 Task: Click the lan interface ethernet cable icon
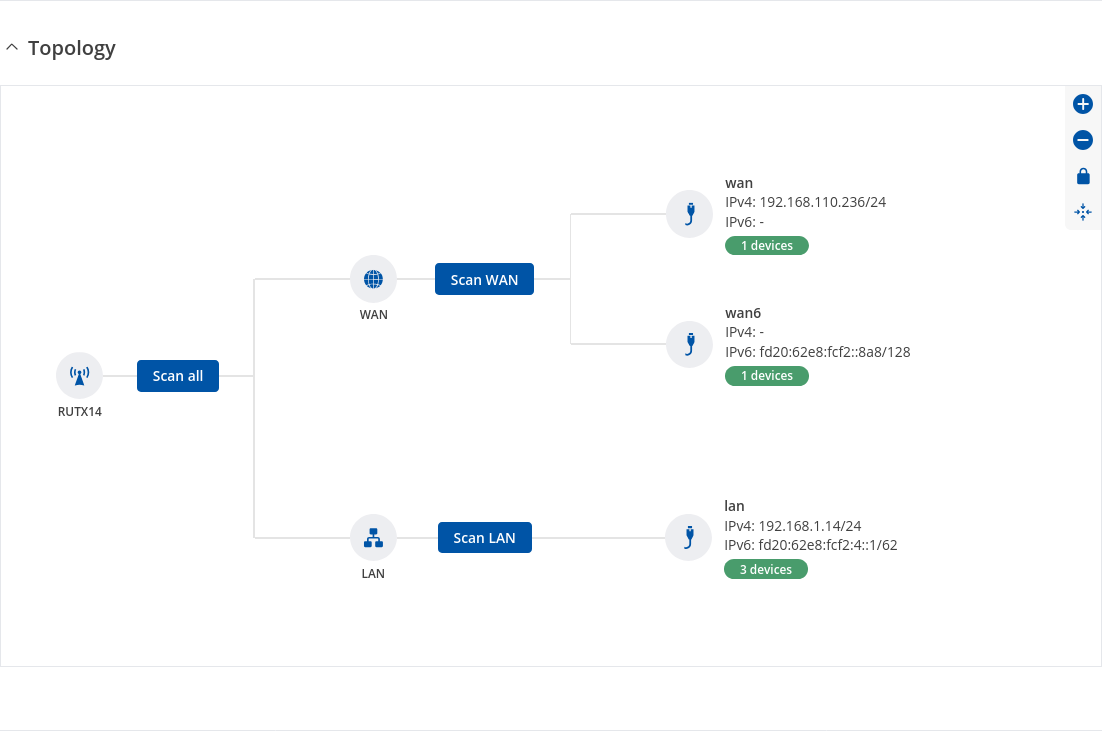[689, 538]
